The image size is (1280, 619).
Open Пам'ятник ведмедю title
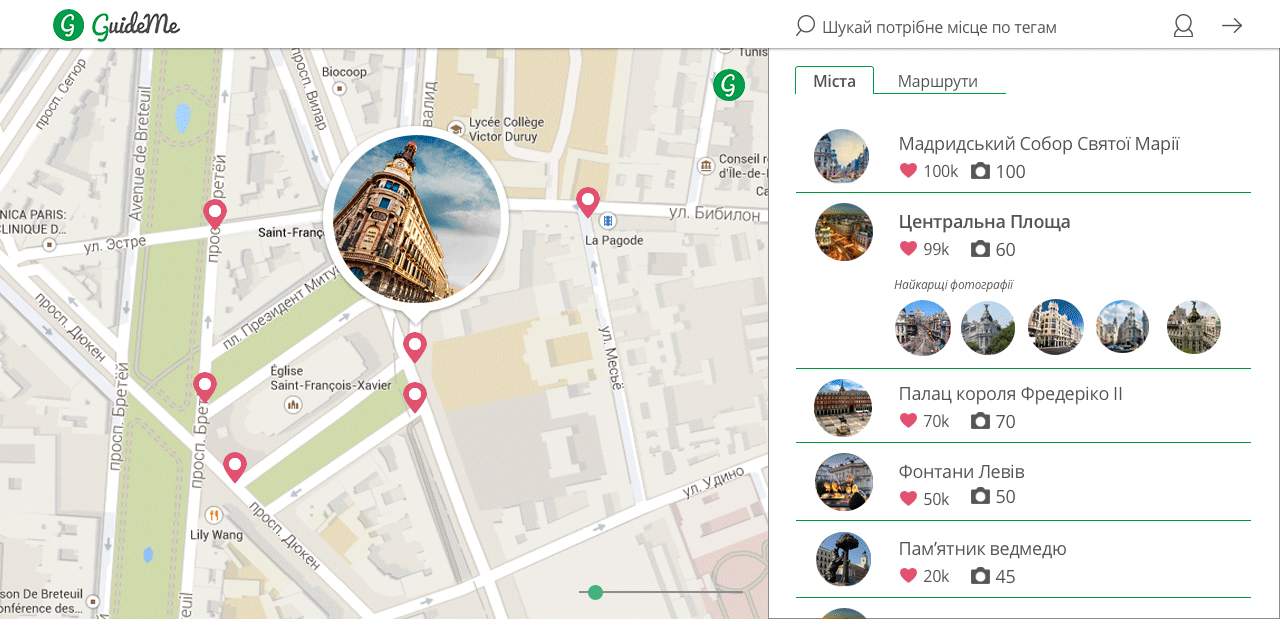click(x=982, y=549)
